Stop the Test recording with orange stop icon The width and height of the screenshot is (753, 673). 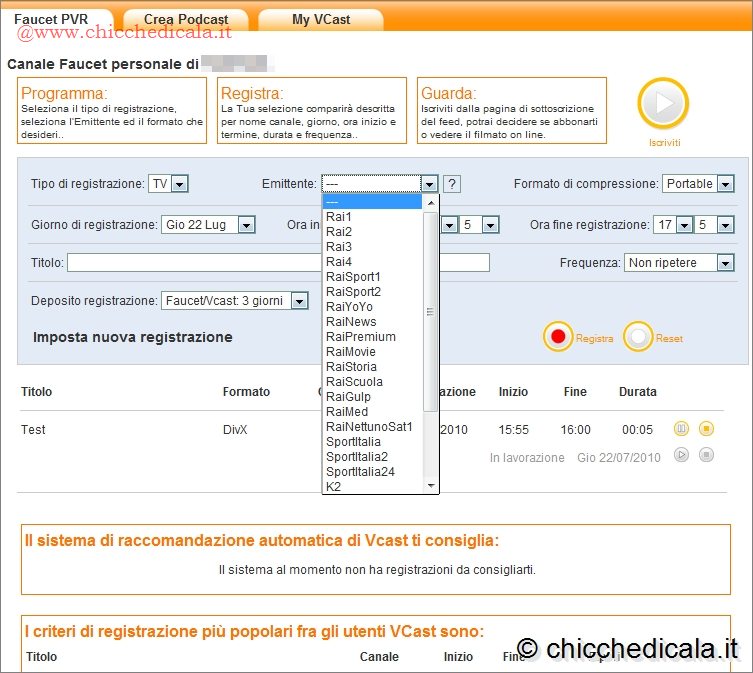click(706, 429)
